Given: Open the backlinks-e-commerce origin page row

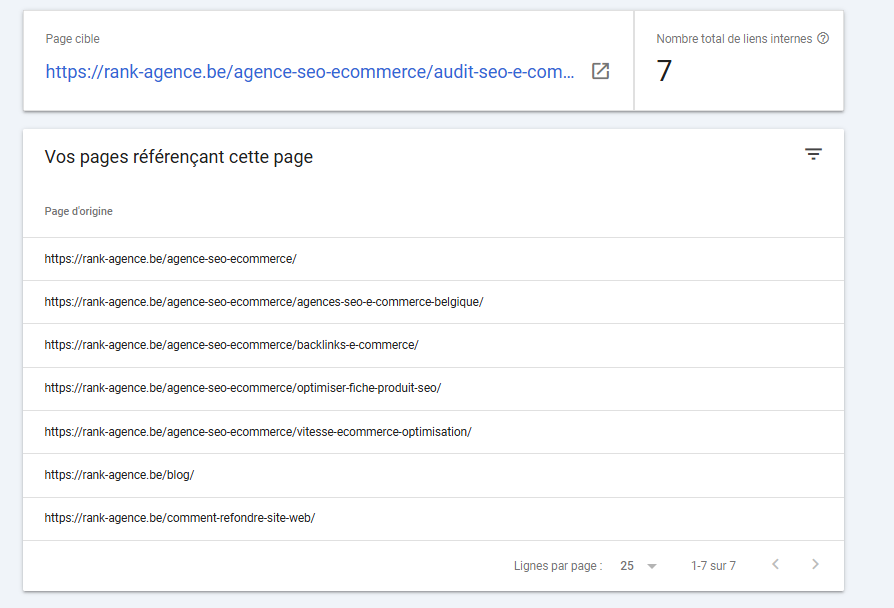Looking at the screenshot, I should point(231,345).
